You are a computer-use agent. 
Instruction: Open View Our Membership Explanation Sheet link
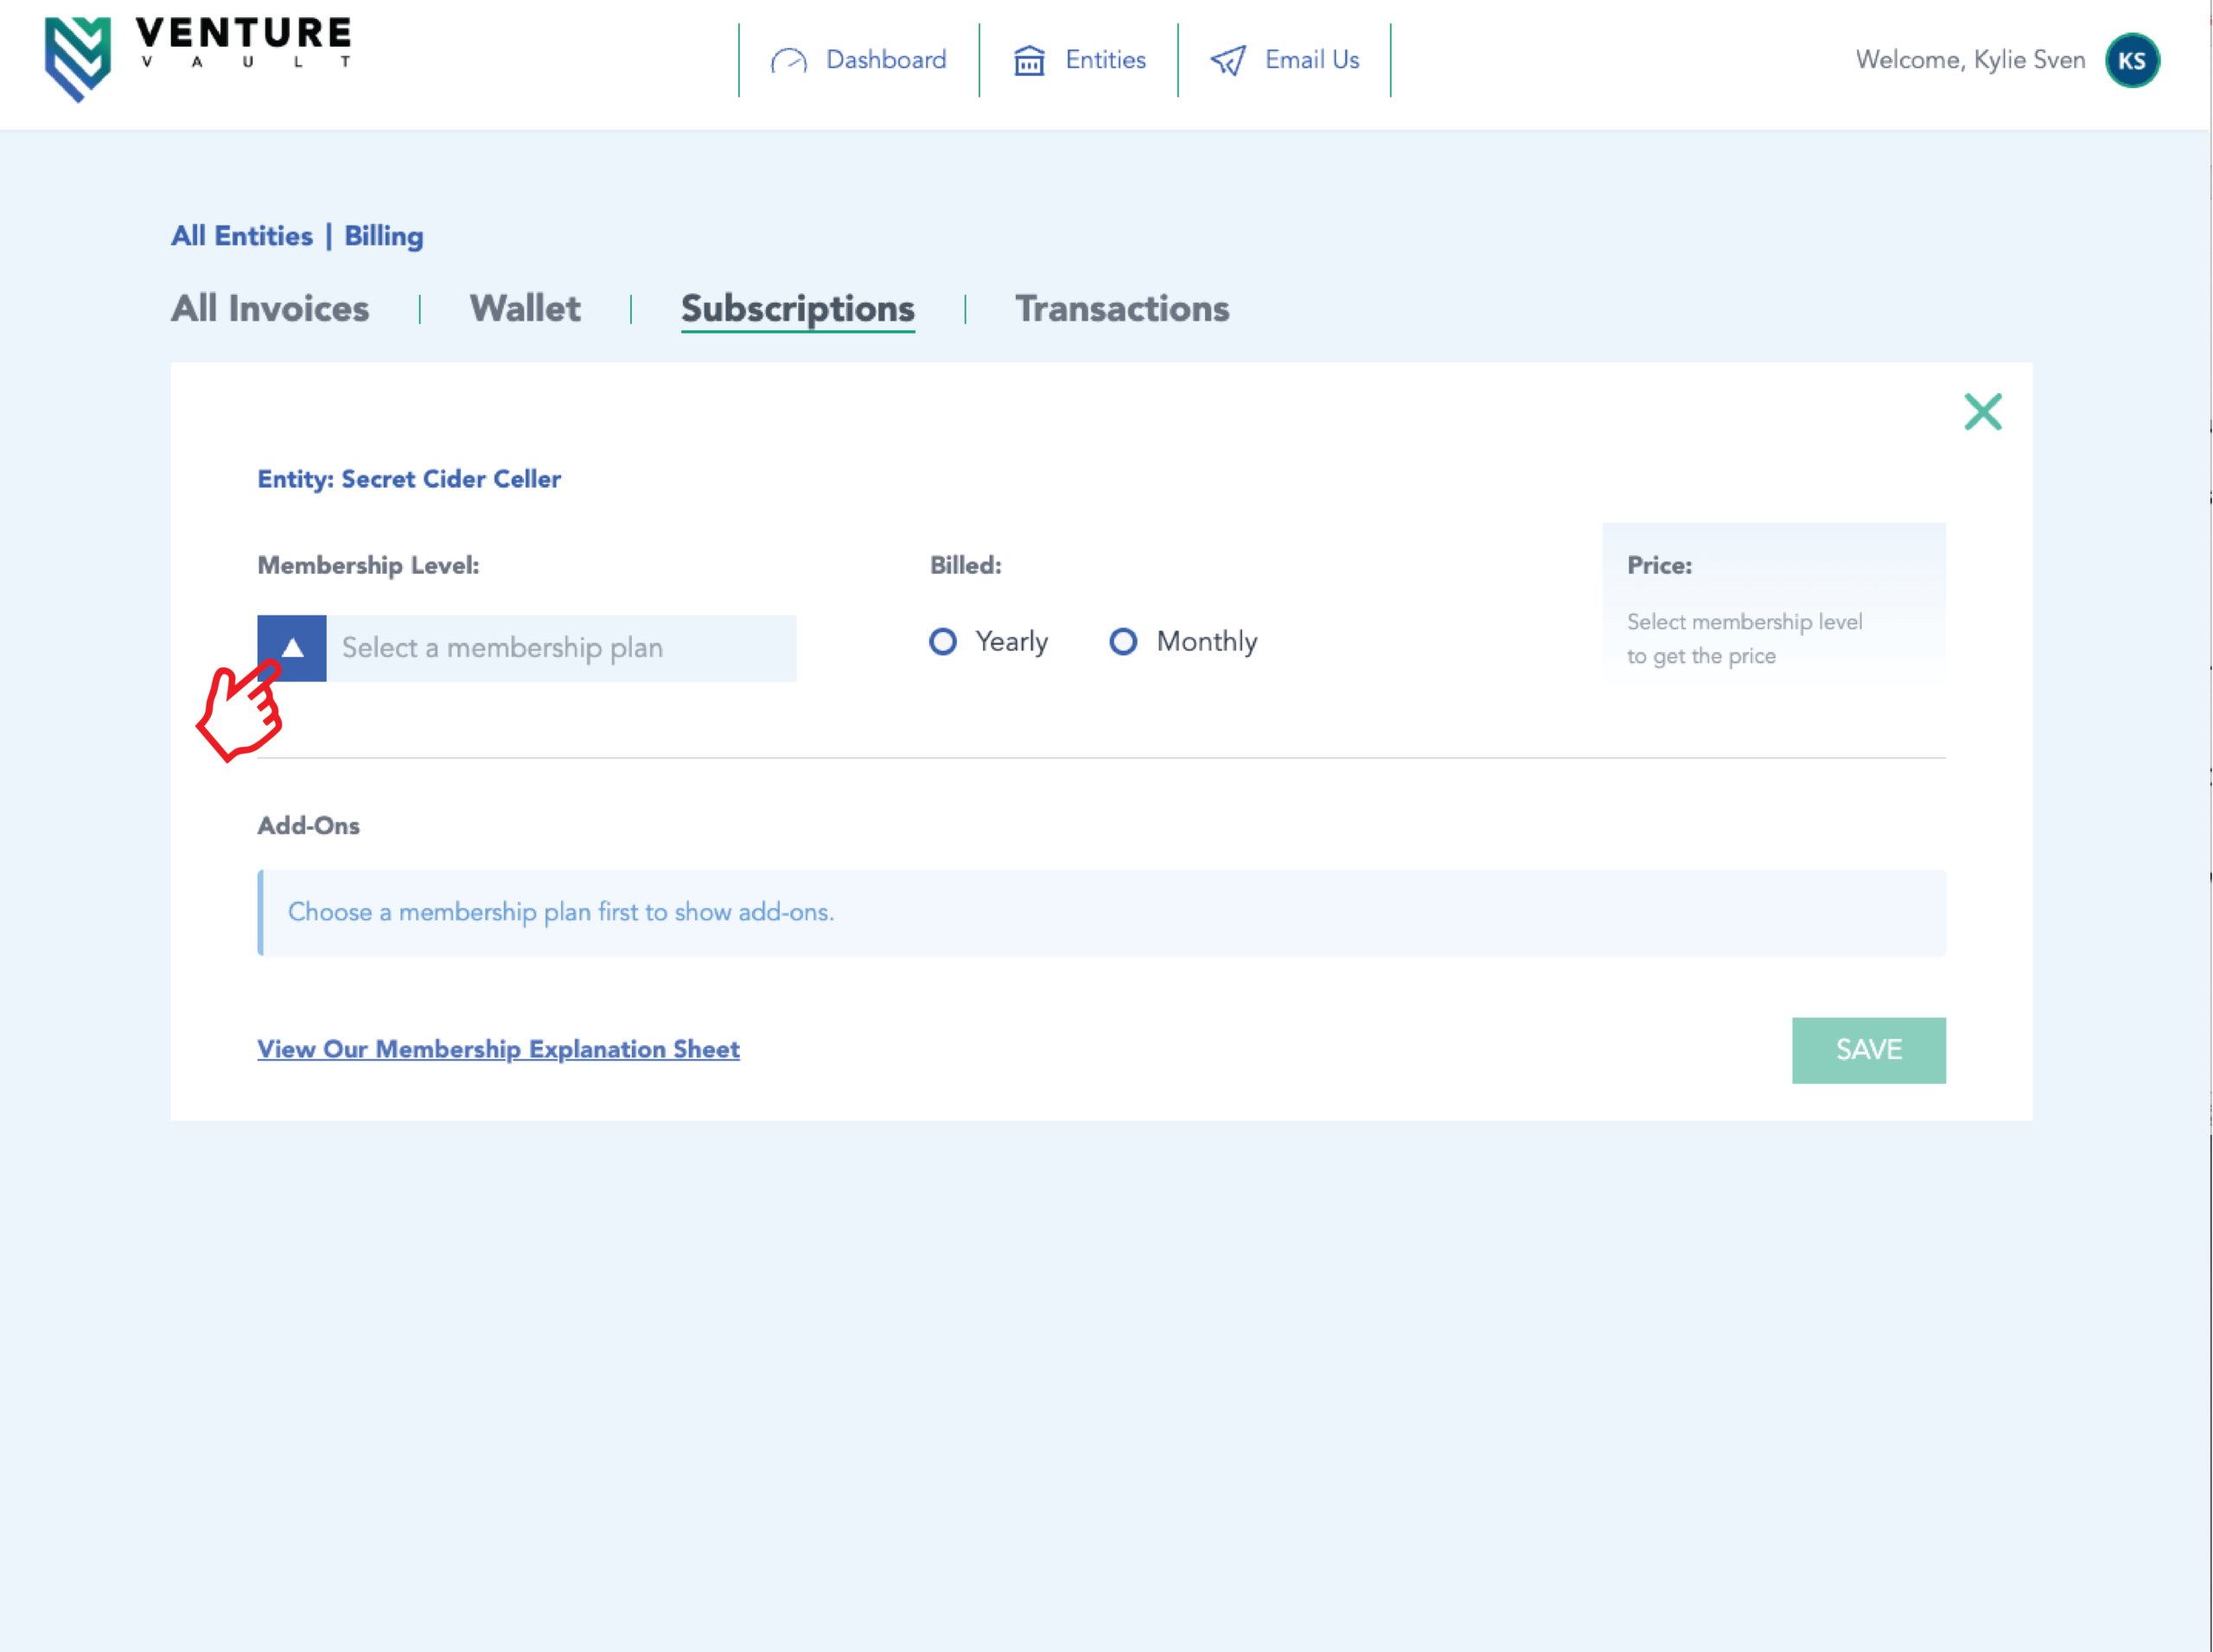[x=498, y=1049]
